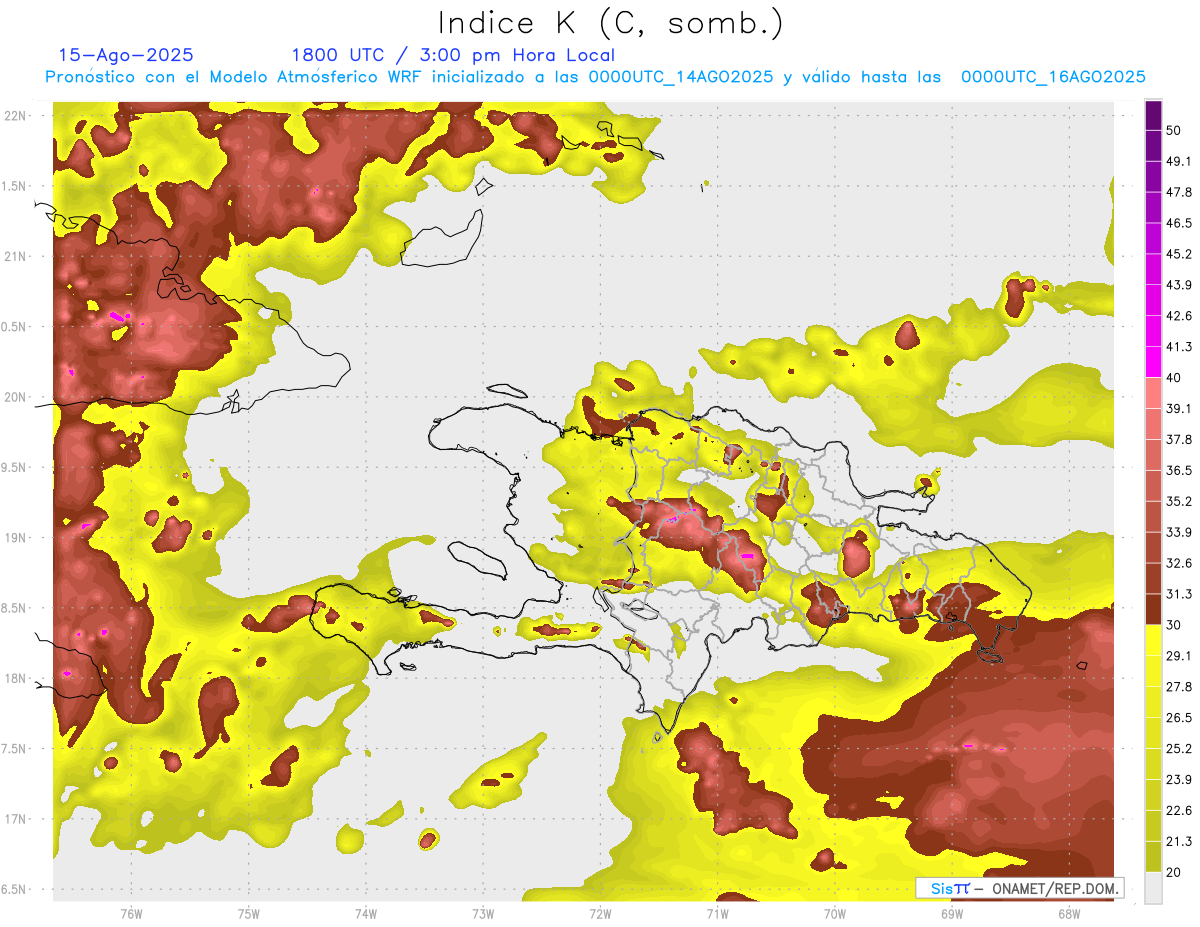The image size is (1200, 927).
Task: Click the colorbar label '30'
Action: tap(1175, 625)
